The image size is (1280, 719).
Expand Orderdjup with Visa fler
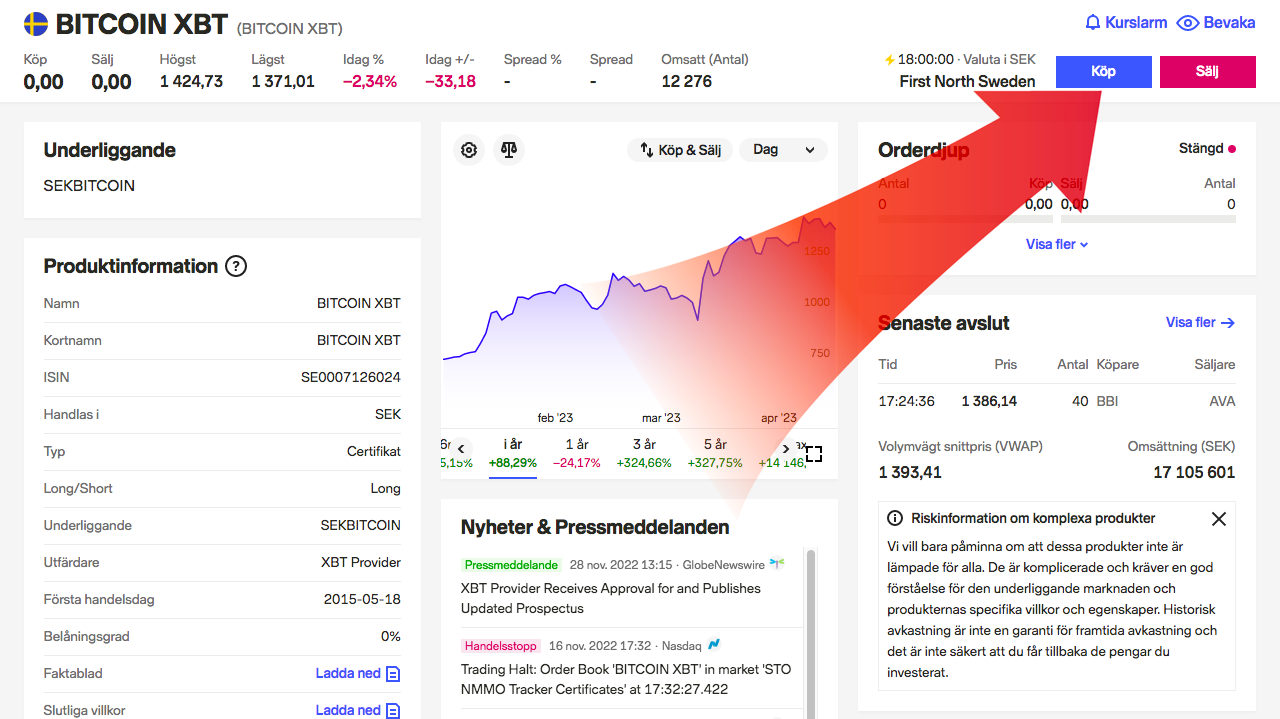tap(1056, 244)
